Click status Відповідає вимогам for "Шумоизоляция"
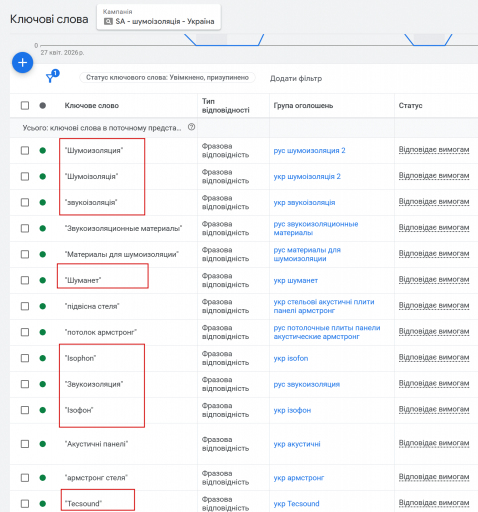Screen dimensions: 478x512 click(434, 150)
